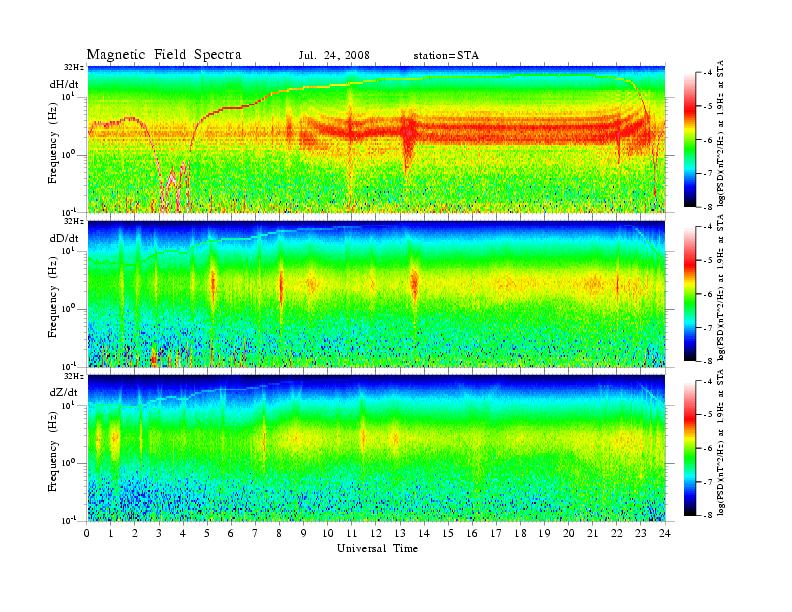Click the 'station=STA' label

[446, 56]
